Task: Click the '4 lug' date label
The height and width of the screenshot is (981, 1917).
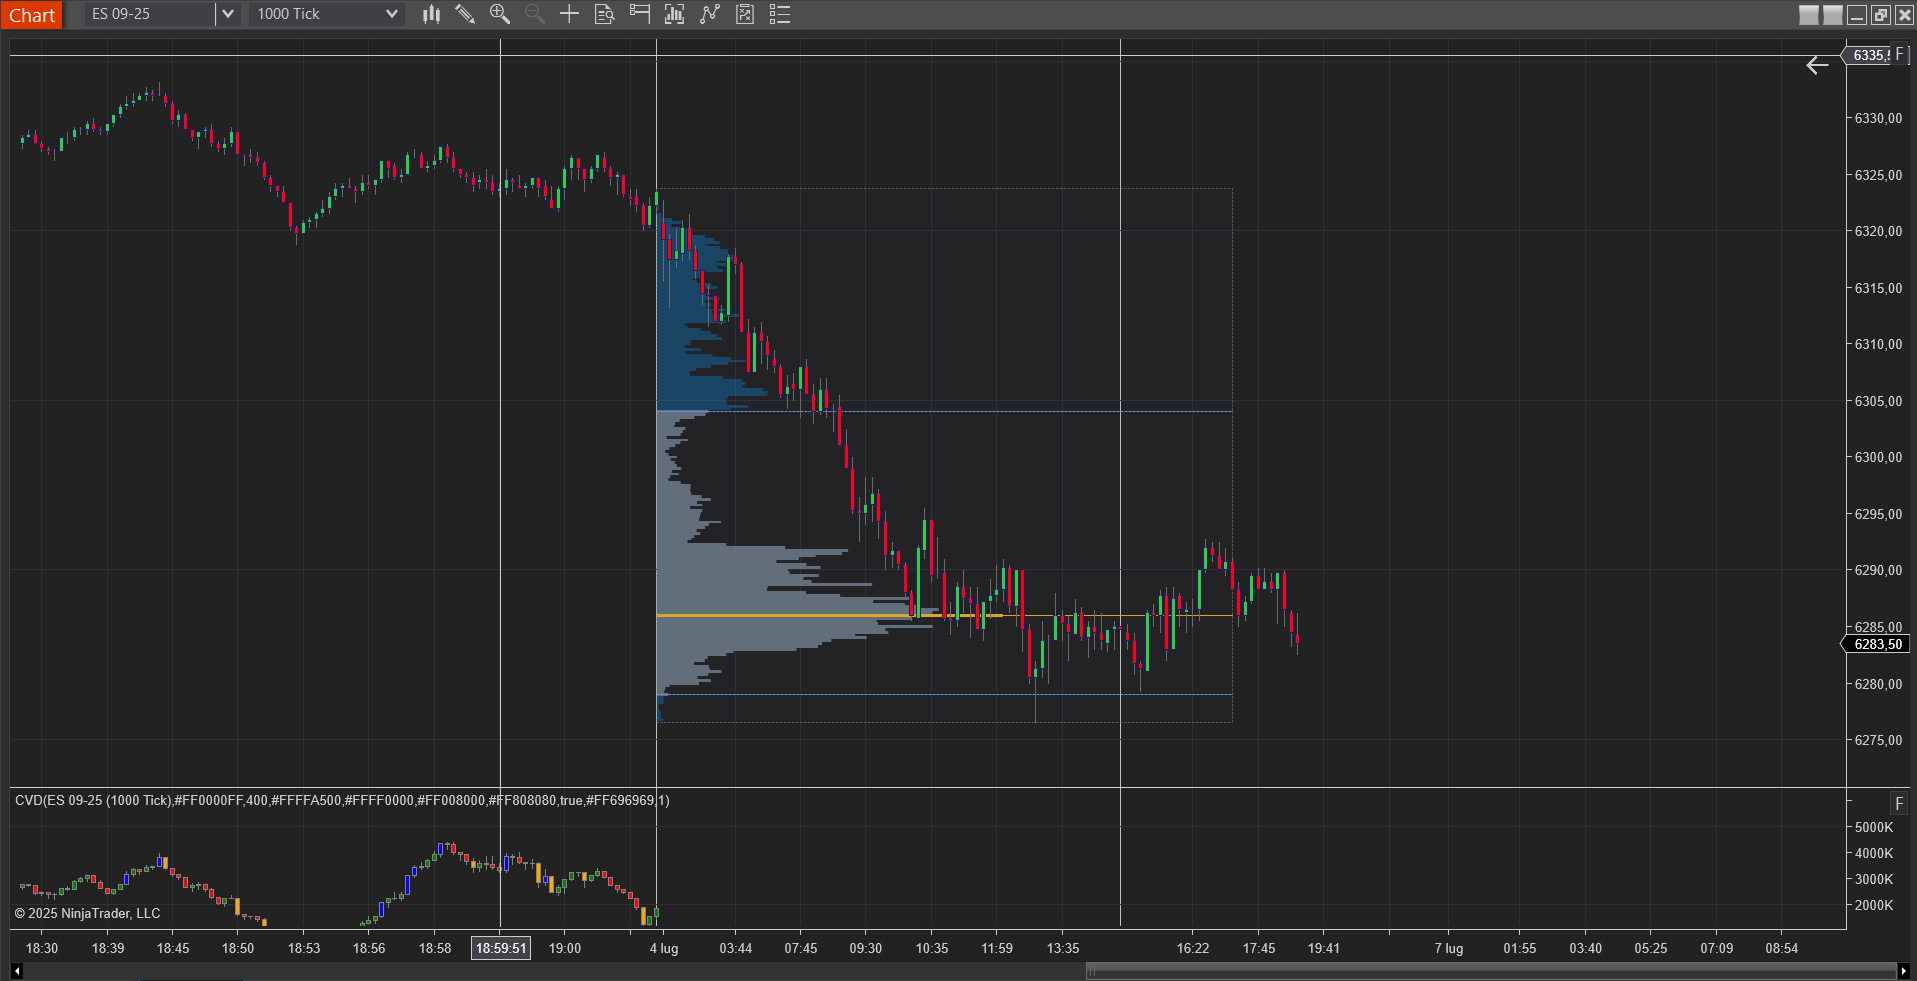Action: coord(664,948)
